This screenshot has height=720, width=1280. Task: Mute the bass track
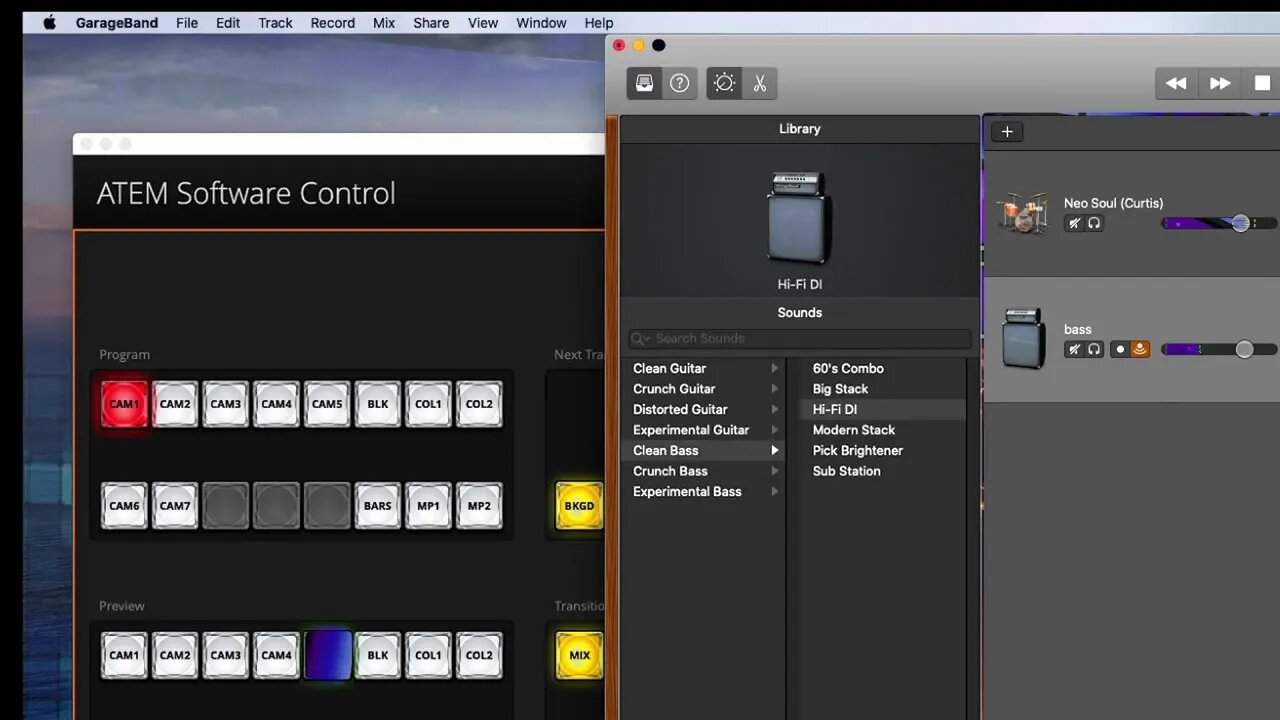pyautogui.click(x=1074, y=349)
